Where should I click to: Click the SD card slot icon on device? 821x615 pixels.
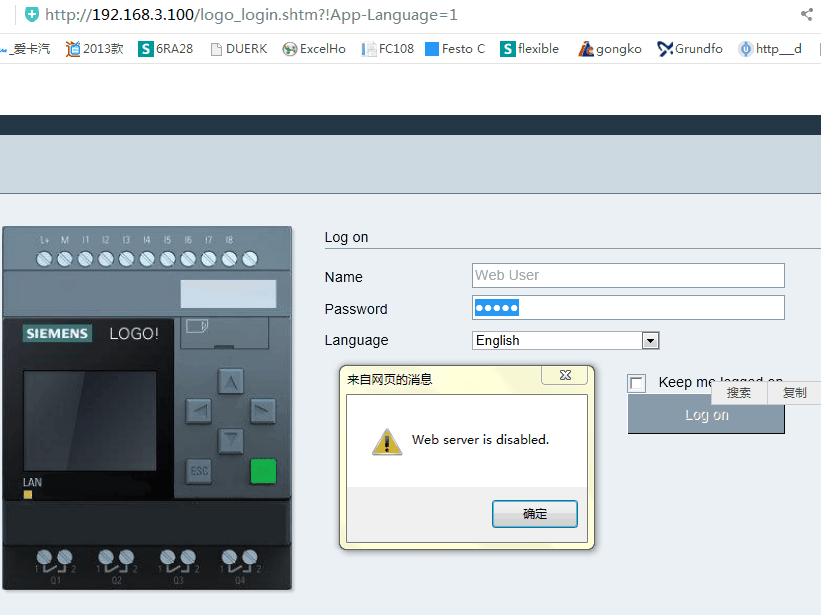197,326
